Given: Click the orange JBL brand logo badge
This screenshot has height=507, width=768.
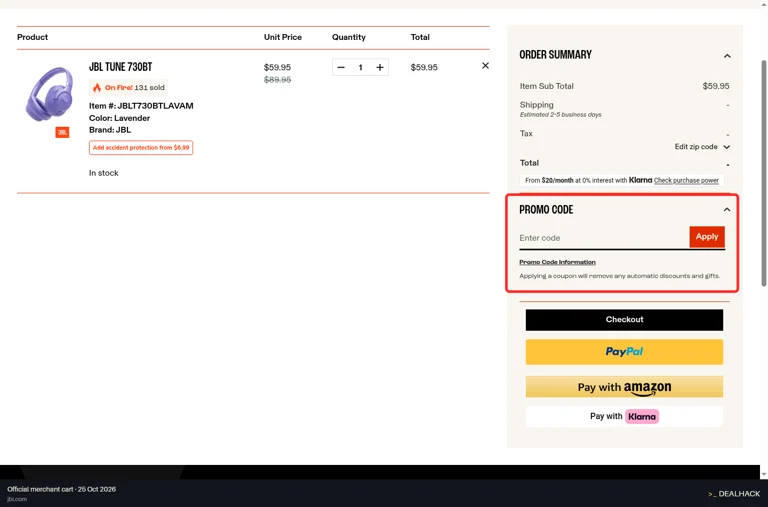Looking at the screenshot, I should point(62,132).
